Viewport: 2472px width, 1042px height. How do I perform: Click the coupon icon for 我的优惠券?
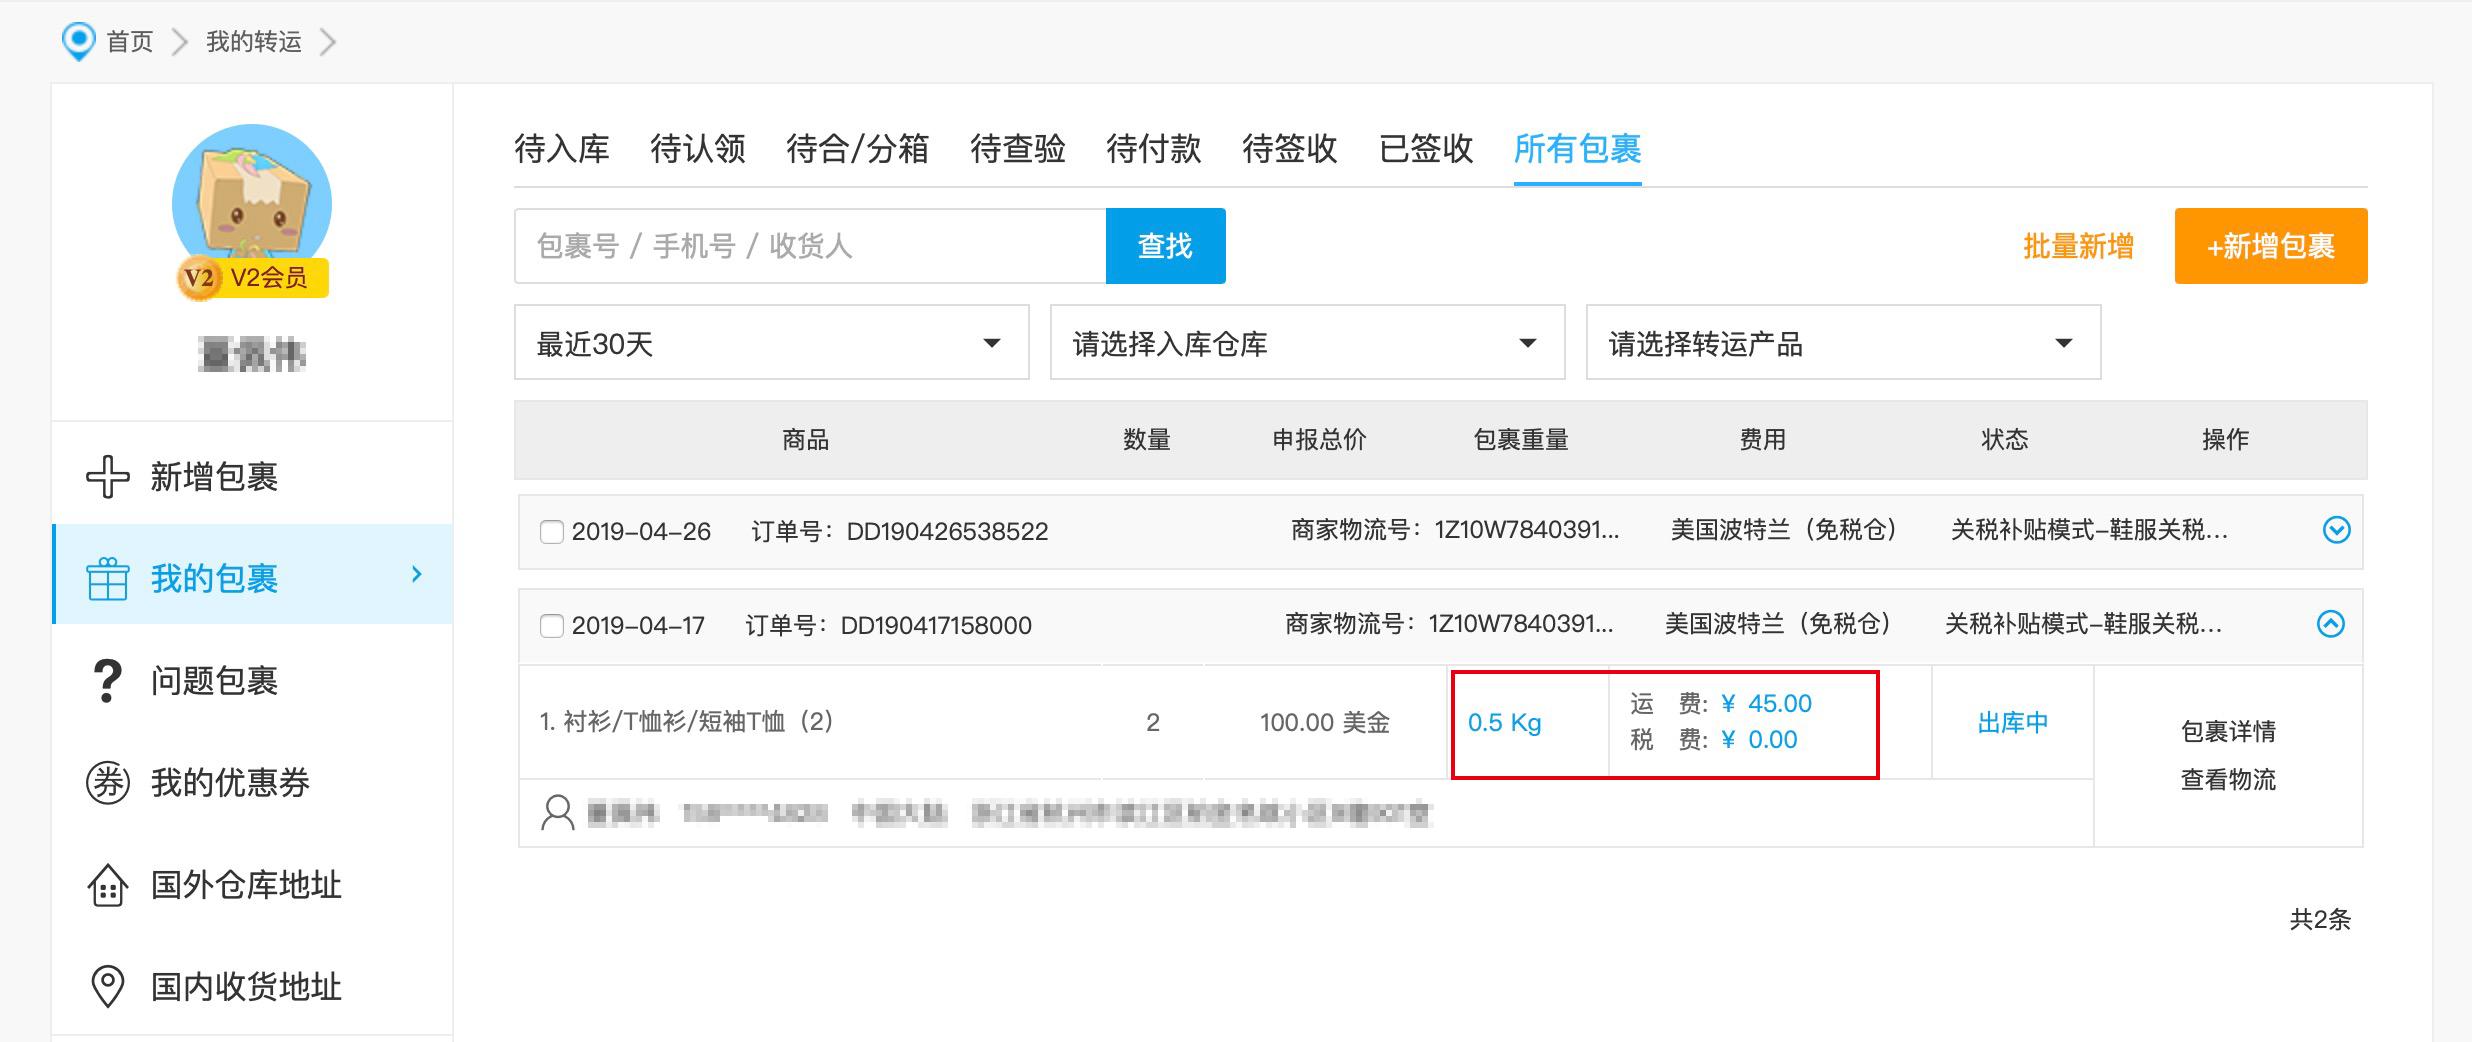[107, 784]
